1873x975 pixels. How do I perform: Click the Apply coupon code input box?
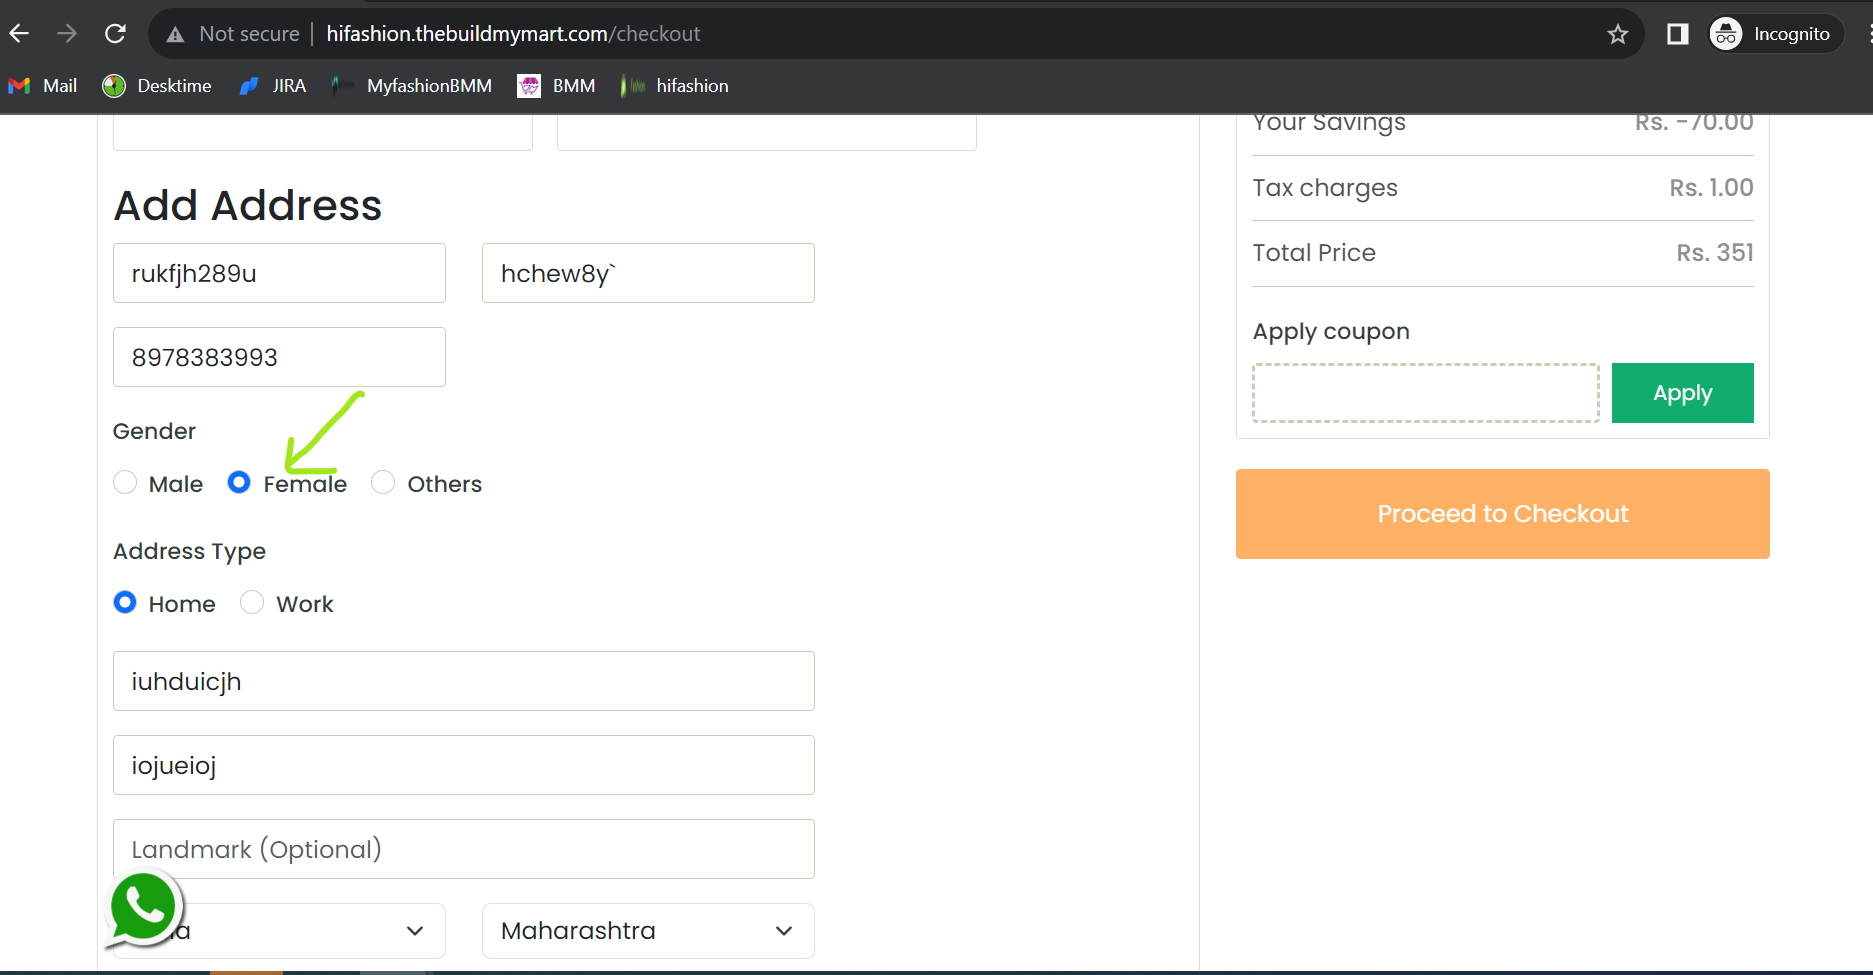1426,393
